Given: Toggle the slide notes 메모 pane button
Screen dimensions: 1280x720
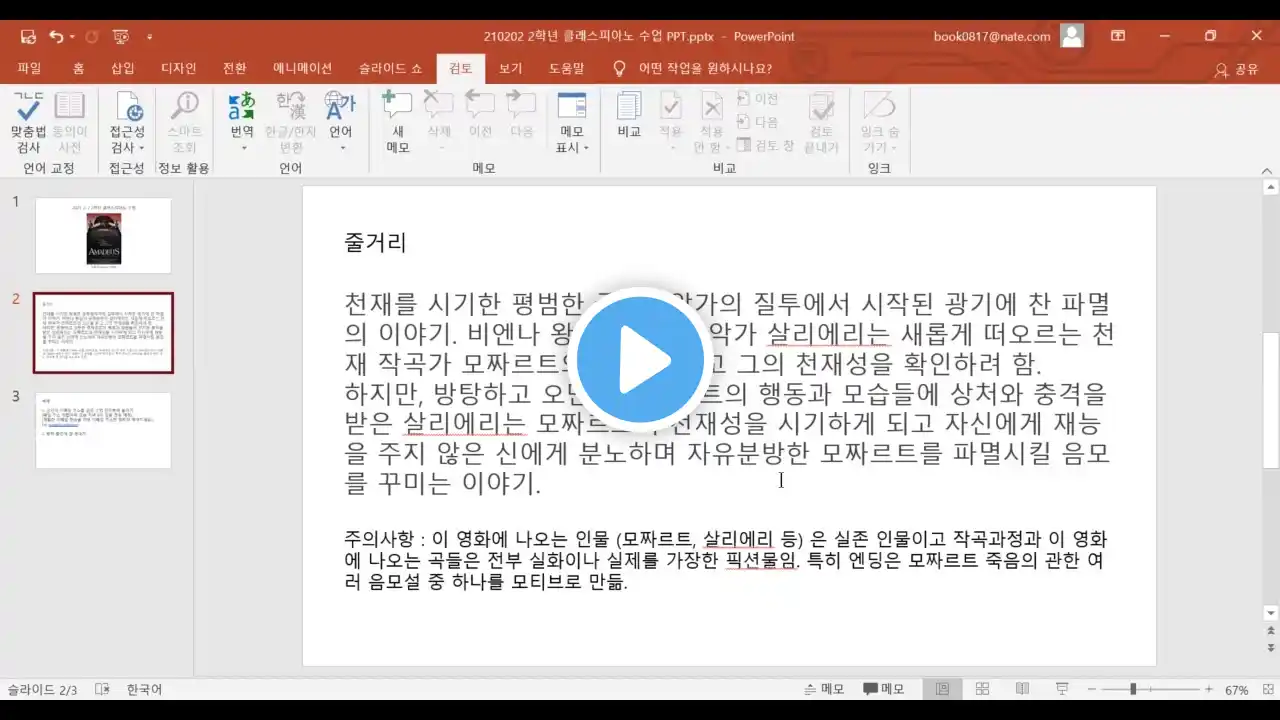Looking at the screenshot, I should (825, 689).
